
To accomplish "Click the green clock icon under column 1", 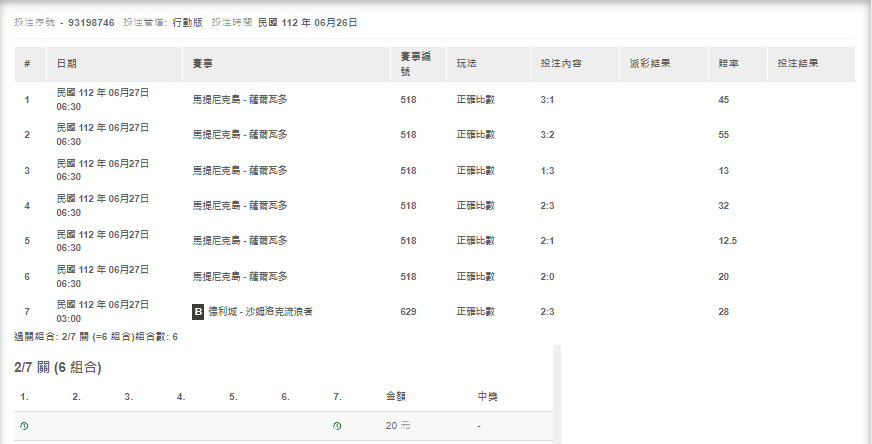I will [x=24, y=426].
